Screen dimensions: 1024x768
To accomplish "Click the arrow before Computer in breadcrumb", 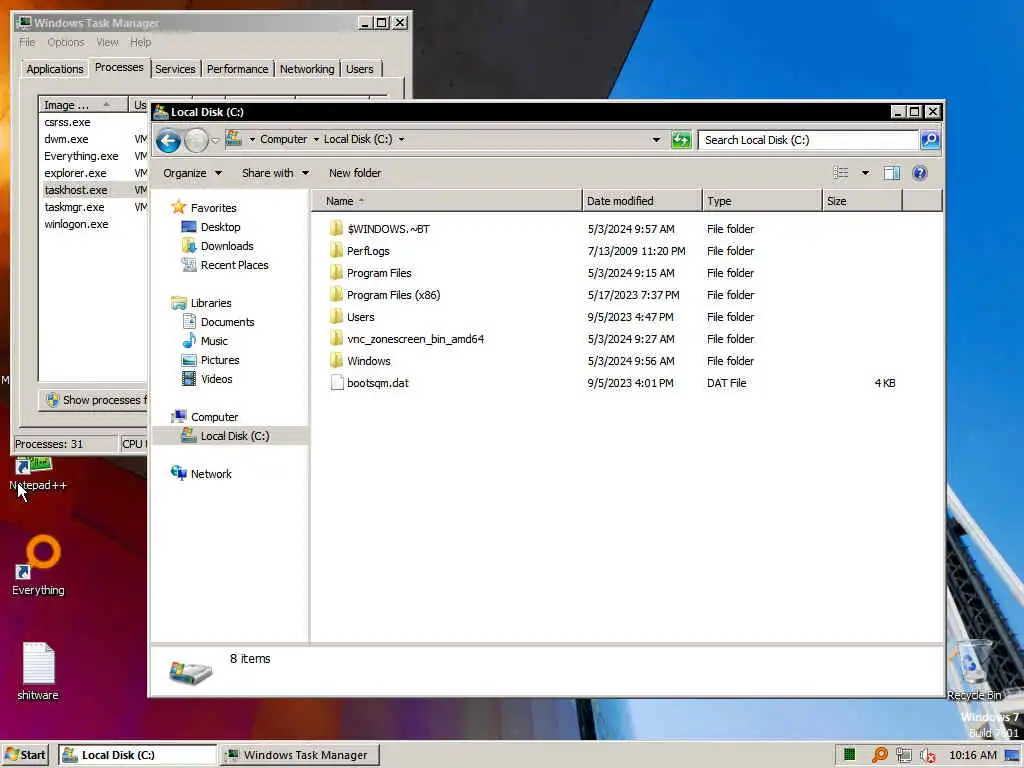I will click(252, 139).
